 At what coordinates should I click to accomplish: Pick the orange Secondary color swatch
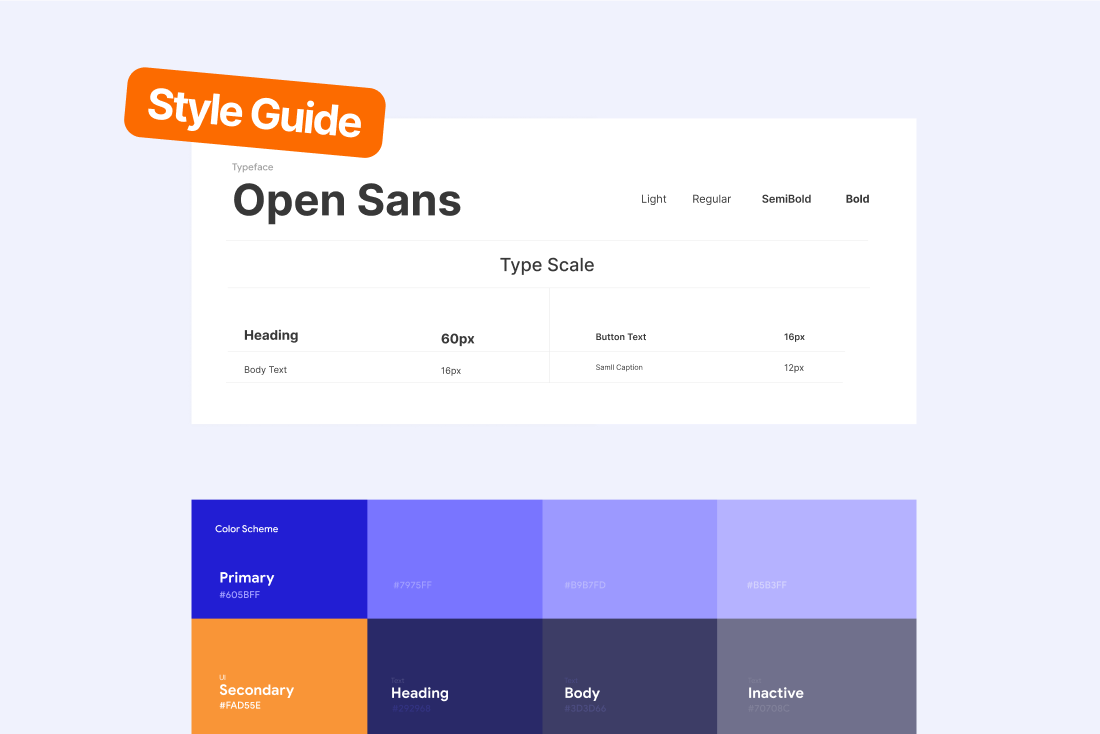(279, 676)
